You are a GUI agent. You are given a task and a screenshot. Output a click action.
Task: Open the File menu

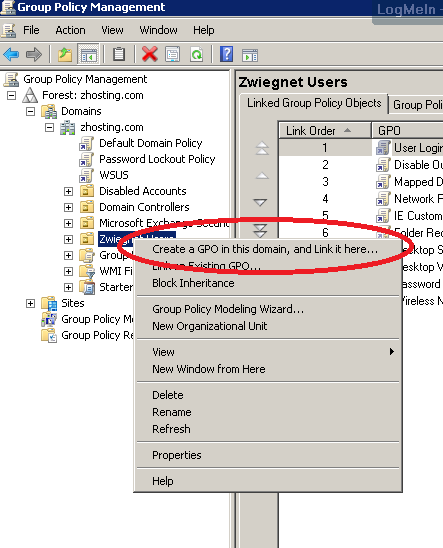click(31, 30)
